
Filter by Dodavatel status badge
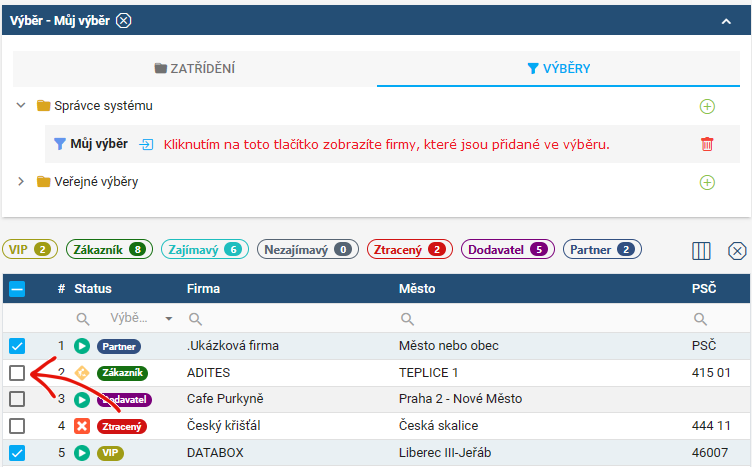point(507,249)
